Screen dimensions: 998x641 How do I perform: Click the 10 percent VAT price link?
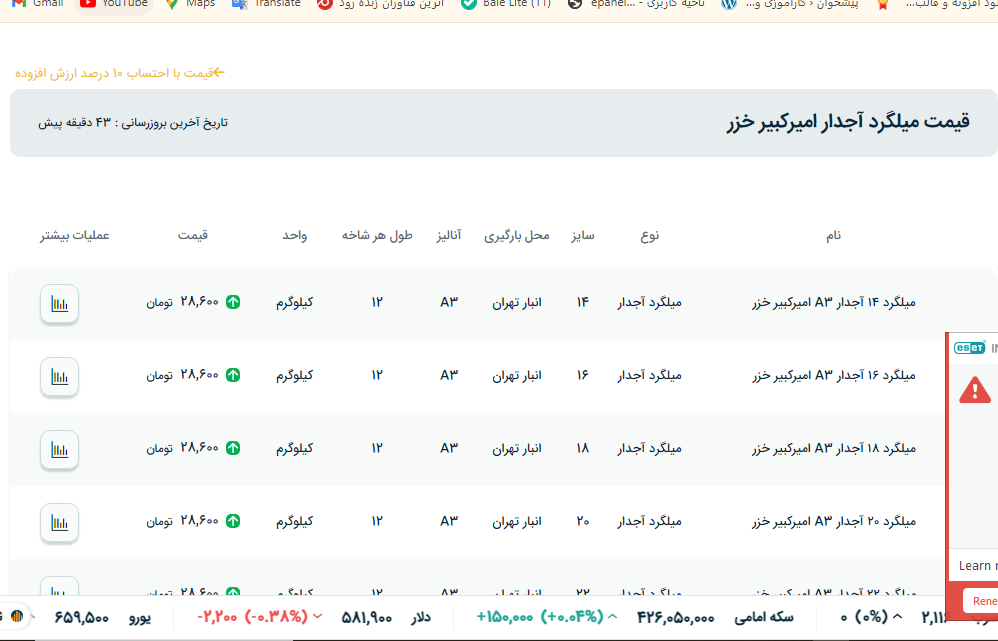click(x=120, y=73)
